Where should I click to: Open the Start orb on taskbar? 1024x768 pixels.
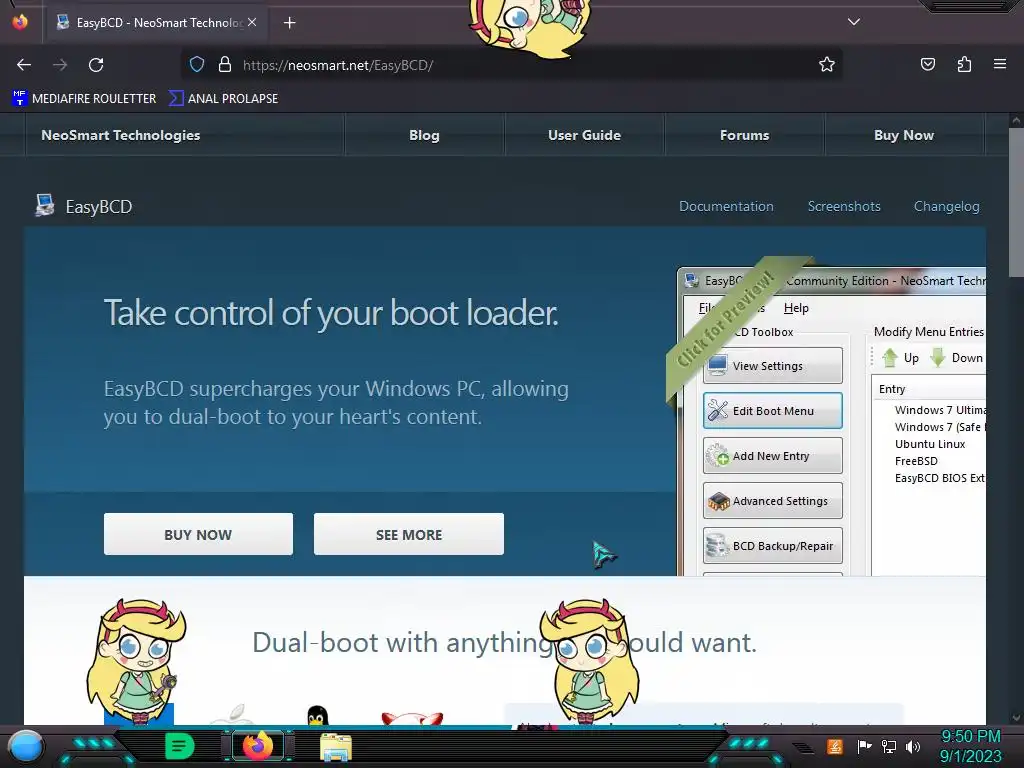pos(26,746)
